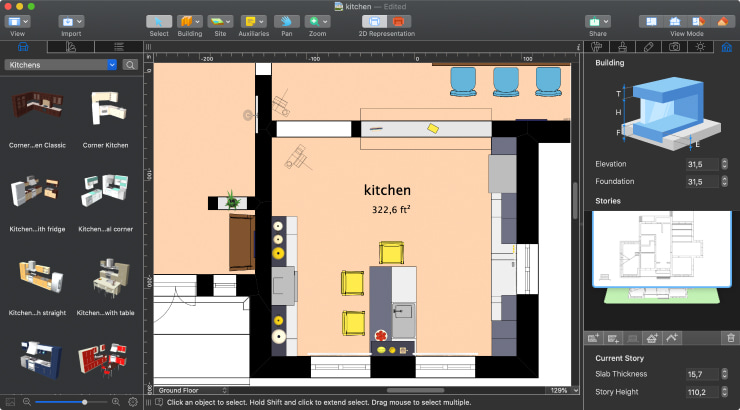Select the Pan hand tool
The width and height of the screenshot is (740, 410).
pyautogui.click(x=287, y=20)
